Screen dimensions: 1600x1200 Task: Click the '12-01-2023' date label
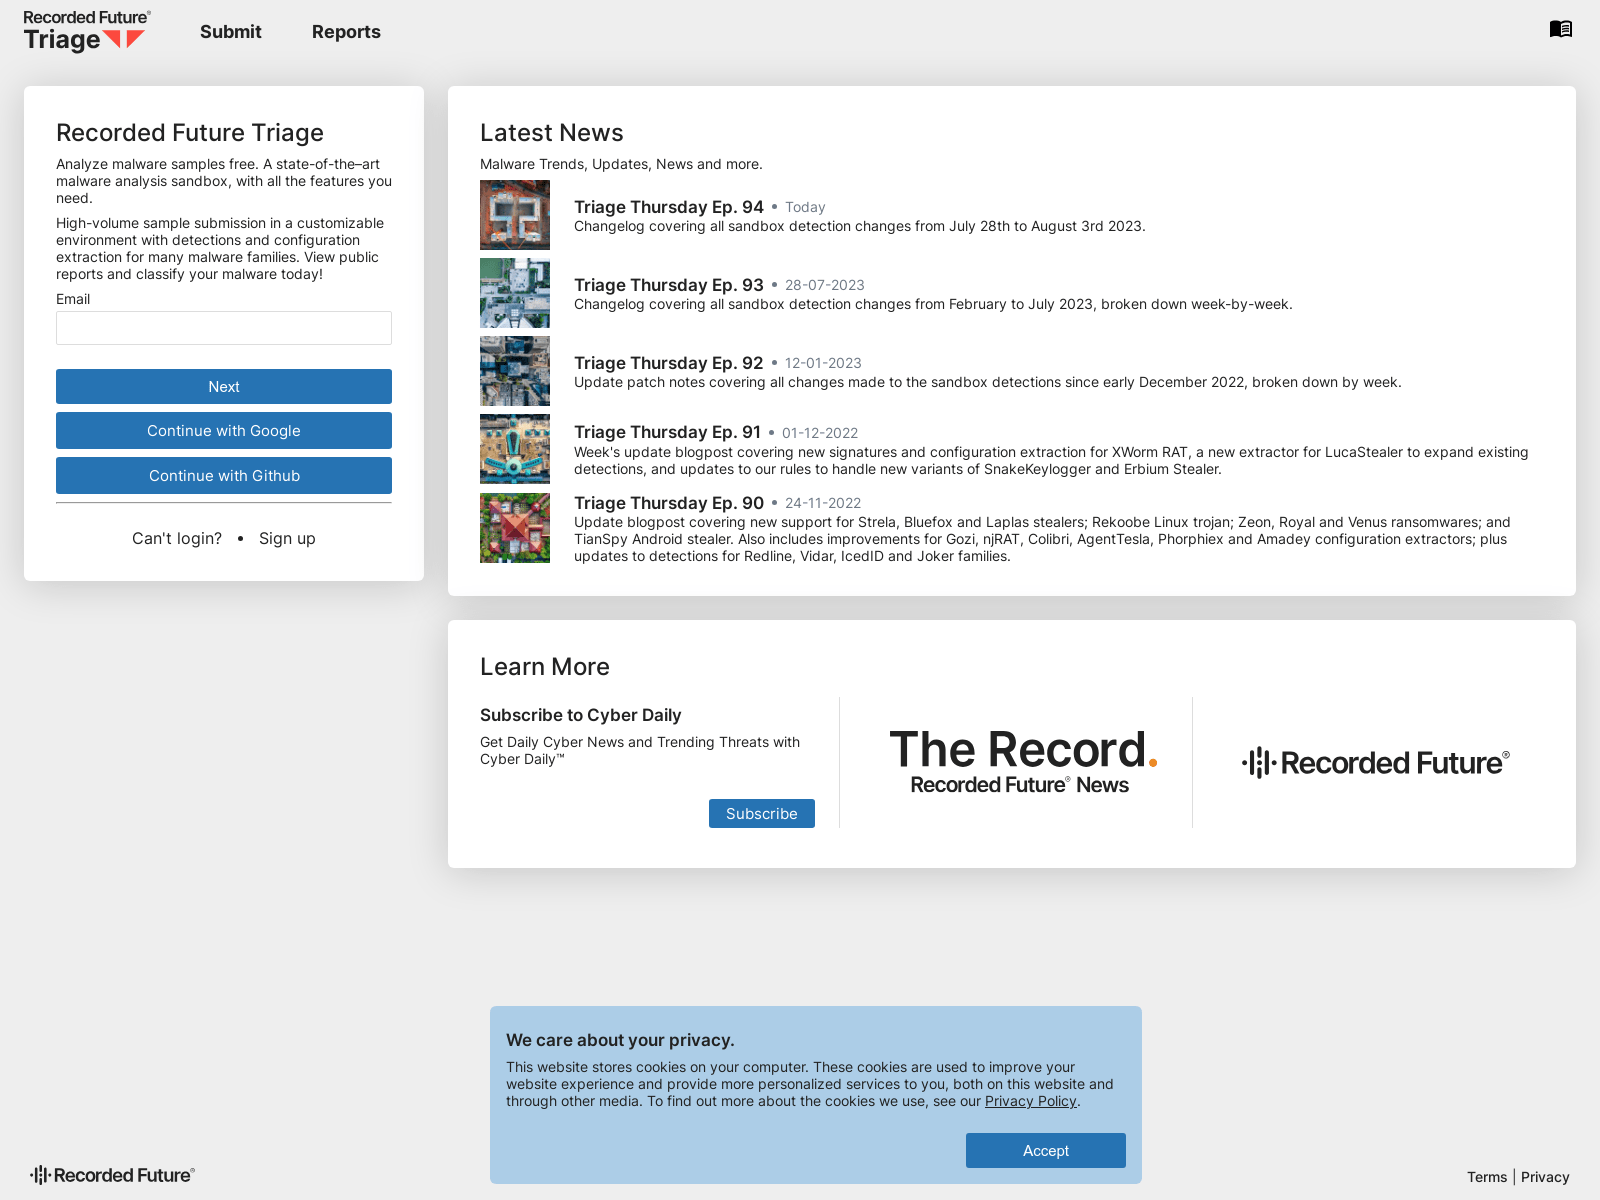point(823,363)
